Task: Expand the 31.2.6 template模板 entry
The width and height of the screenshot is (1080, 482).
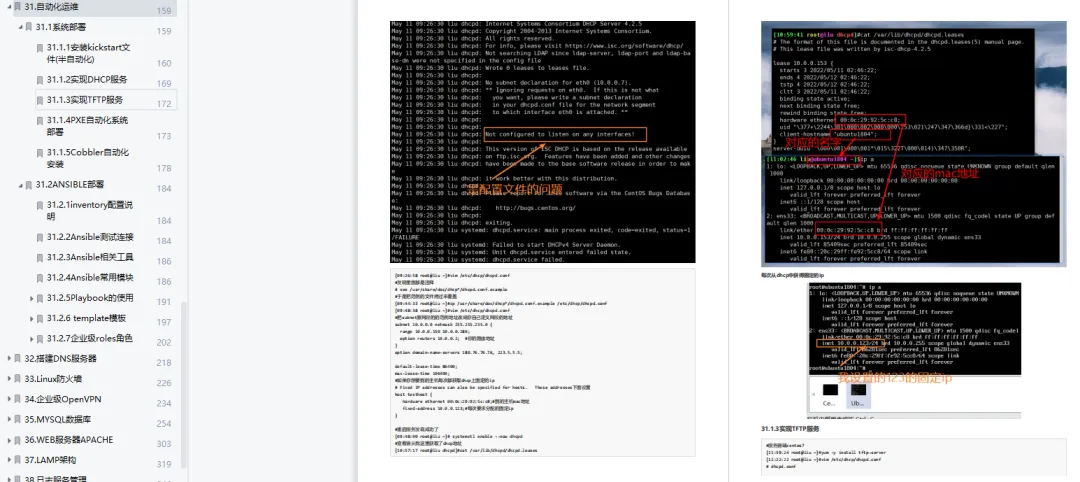Action: (32, 319)
